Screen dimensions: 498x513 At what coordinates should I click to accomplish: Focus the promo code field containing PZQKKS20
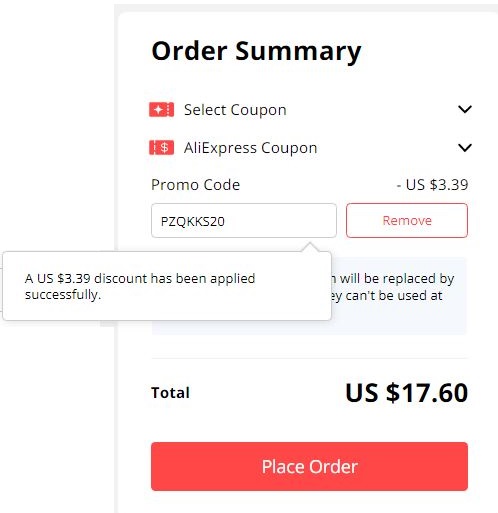[x=244, y=220]
